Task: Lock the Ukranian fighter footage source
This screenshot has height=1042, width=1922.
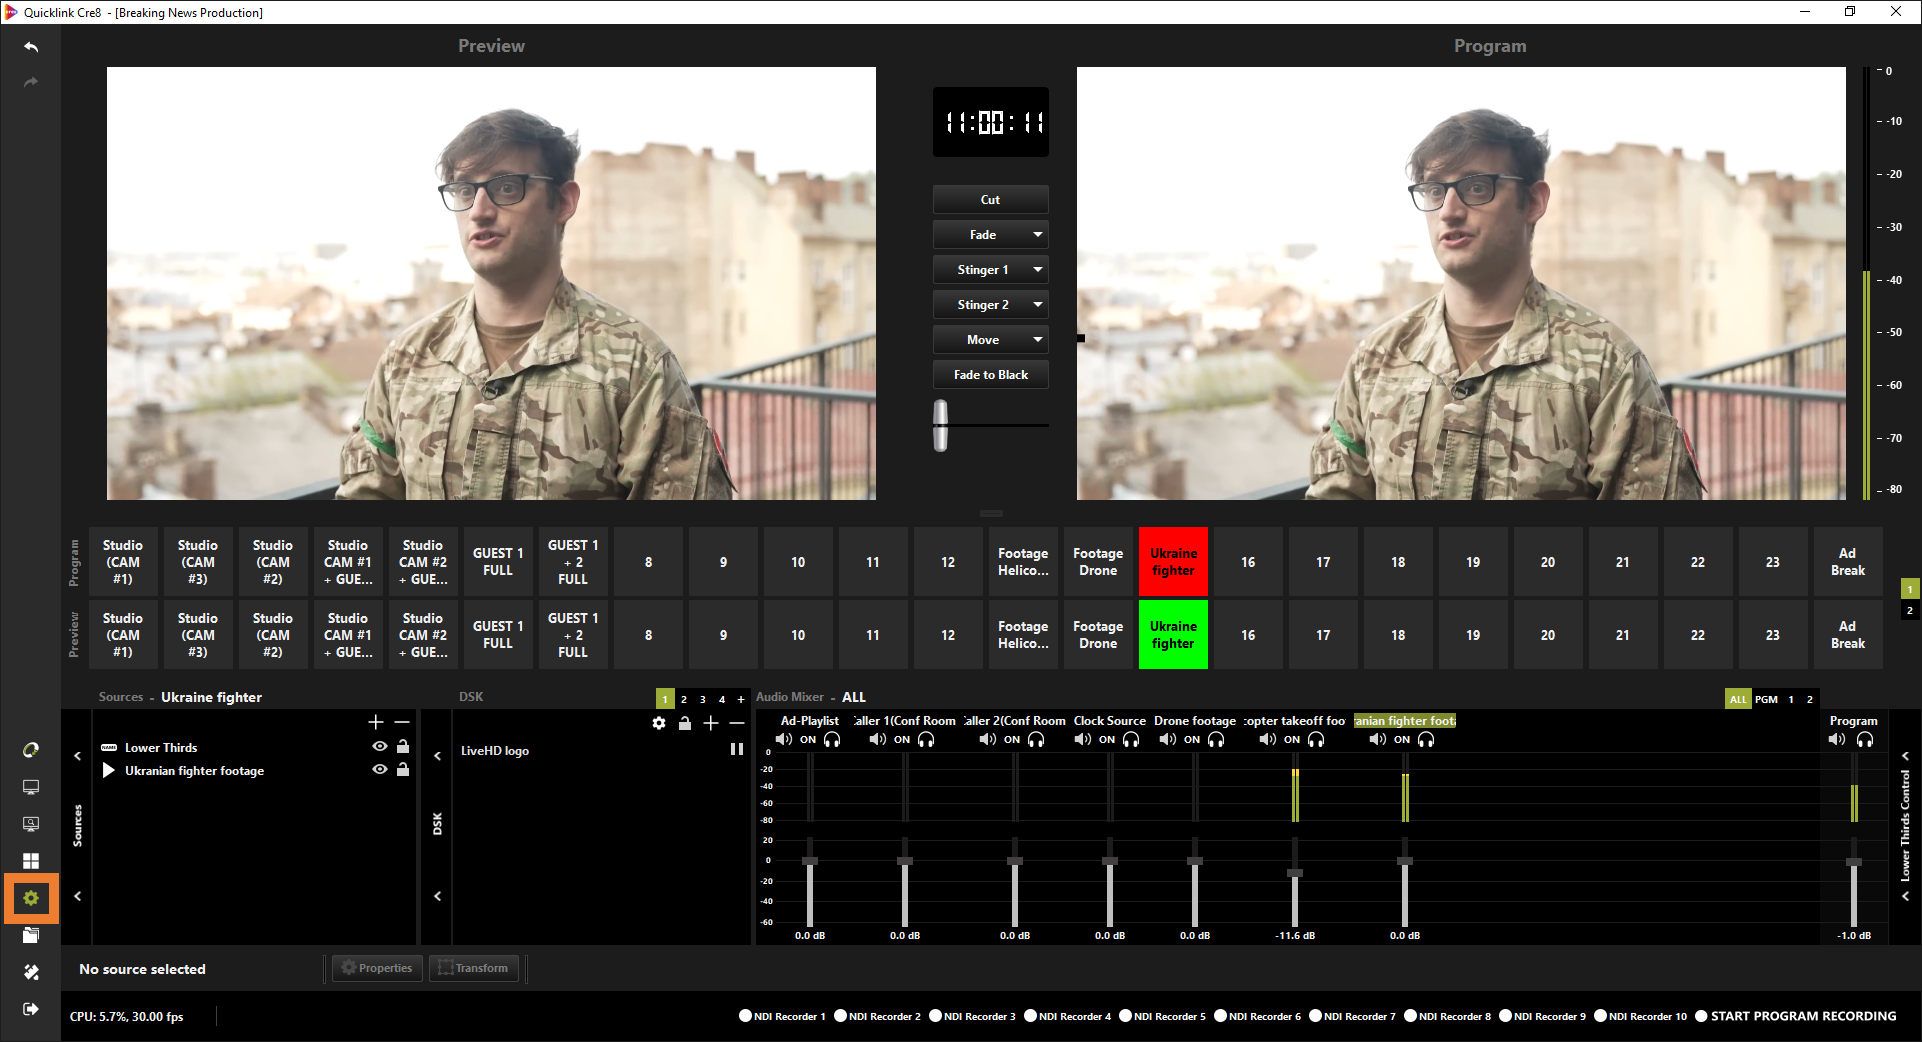Action: pos(403,769)
